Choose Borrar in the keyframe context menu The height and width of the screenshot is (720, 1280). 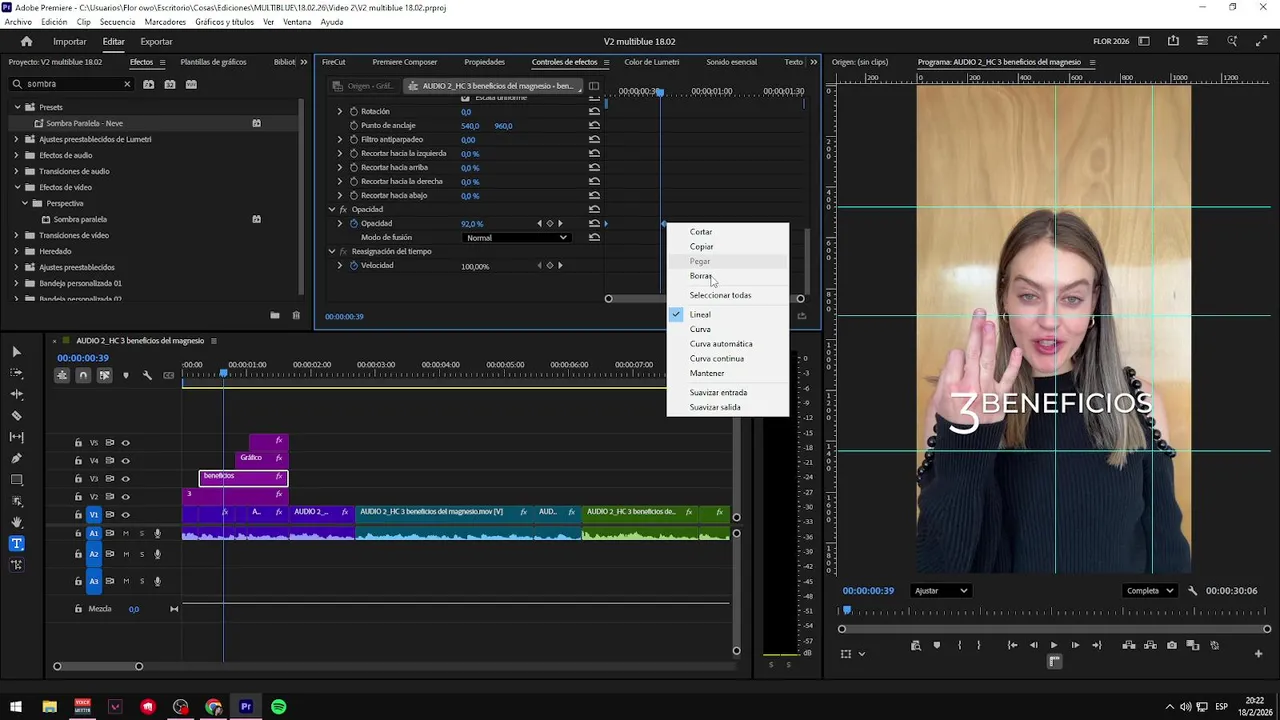coord(701,276)
